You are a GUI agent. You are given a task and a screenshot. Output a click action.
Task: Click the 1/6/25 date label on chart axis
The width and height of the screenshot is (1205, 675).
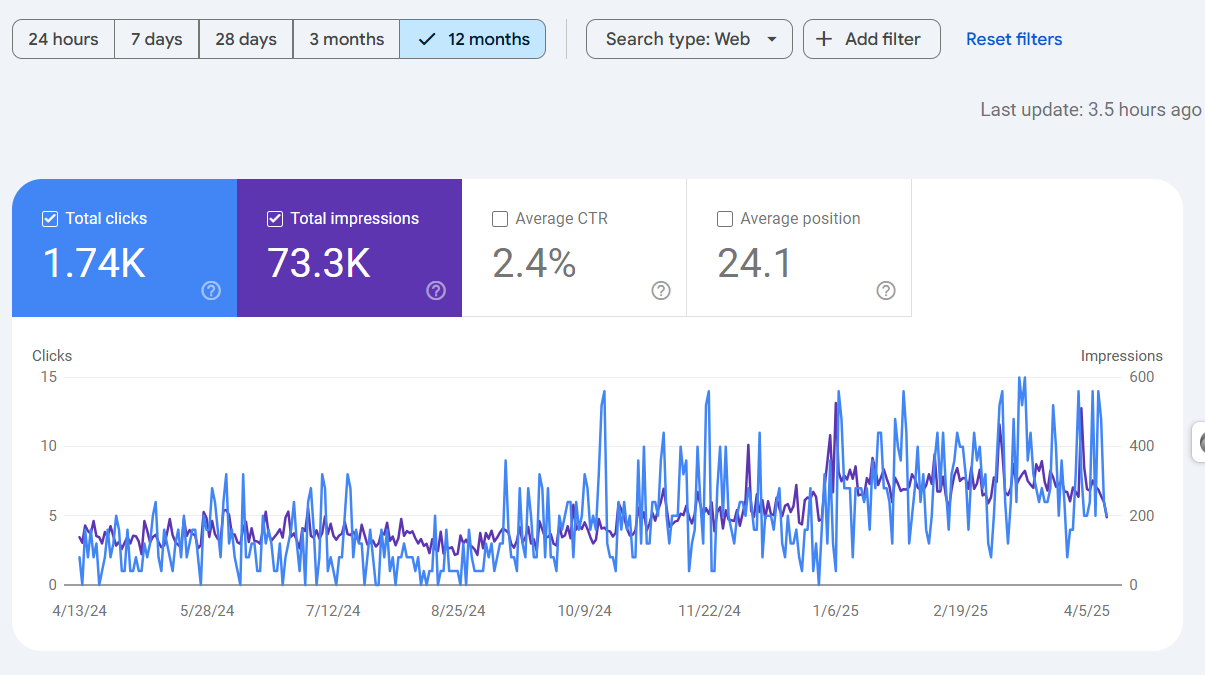(835, 611)
